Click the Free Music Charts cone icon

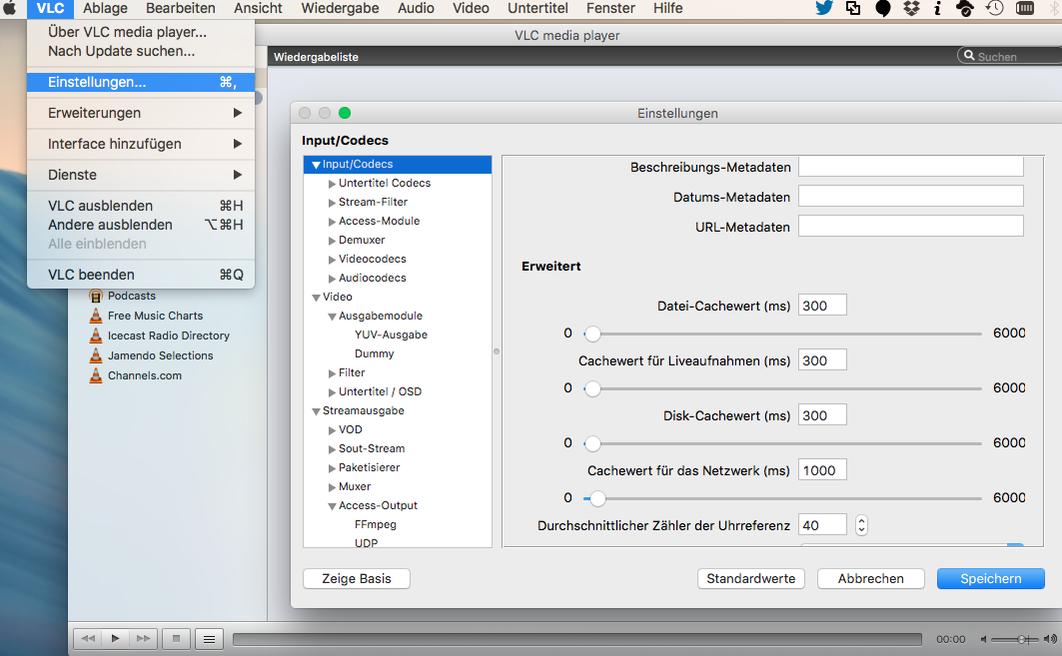coord(95,315)
